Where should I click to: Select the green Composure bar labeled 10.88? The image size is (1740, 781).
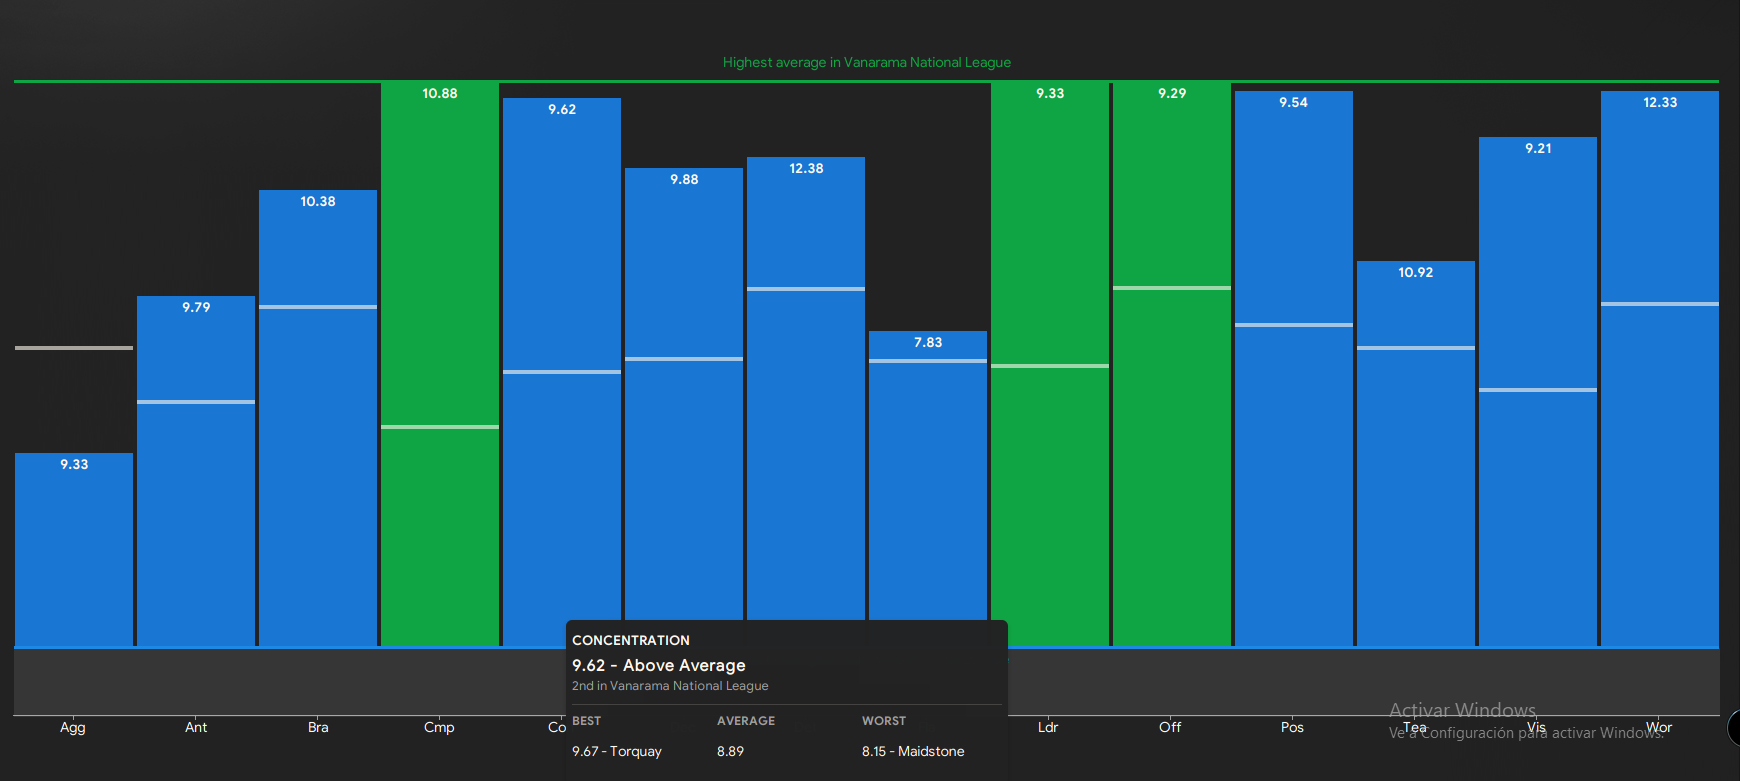click(x=440, y=364)
